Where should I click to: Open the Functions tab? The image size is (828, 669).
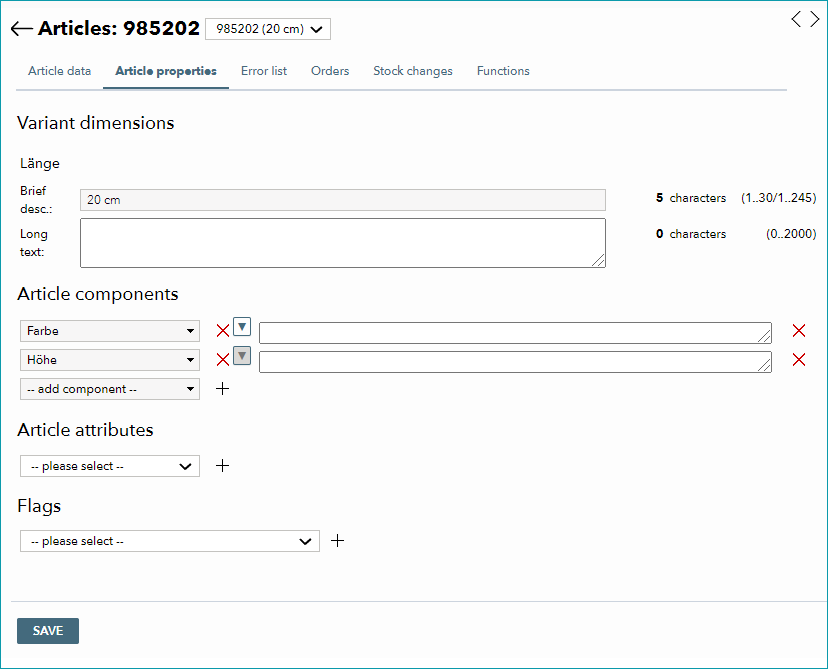pyautogui.click(x=503, y=71)
